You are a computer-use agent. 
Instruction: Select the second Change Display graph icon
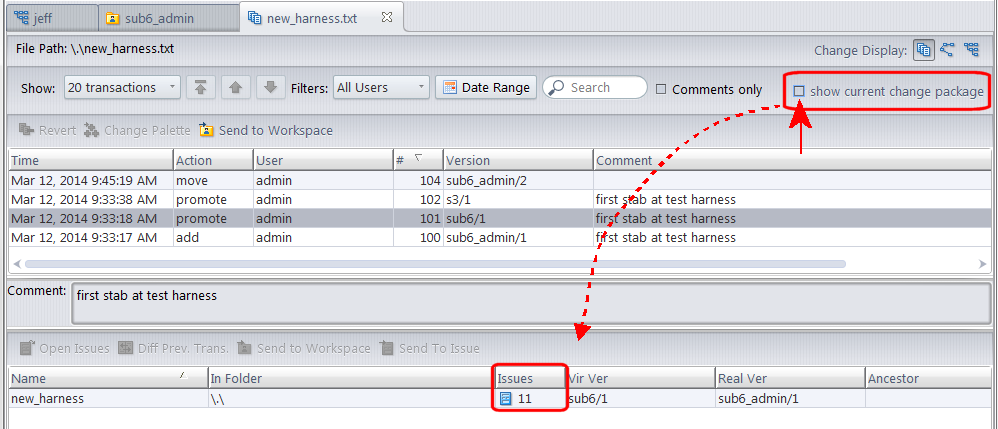tap(948, 50)
